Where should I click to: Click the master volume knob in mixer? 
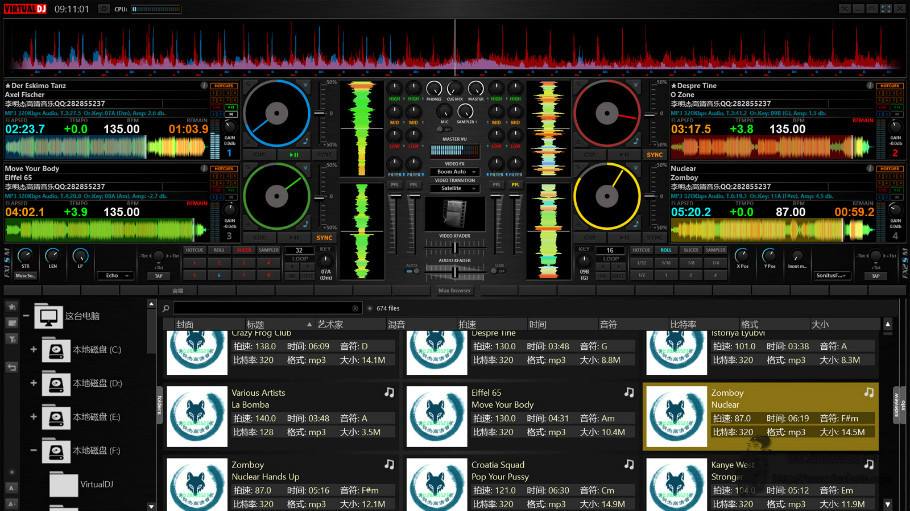[x=476, y=89]
